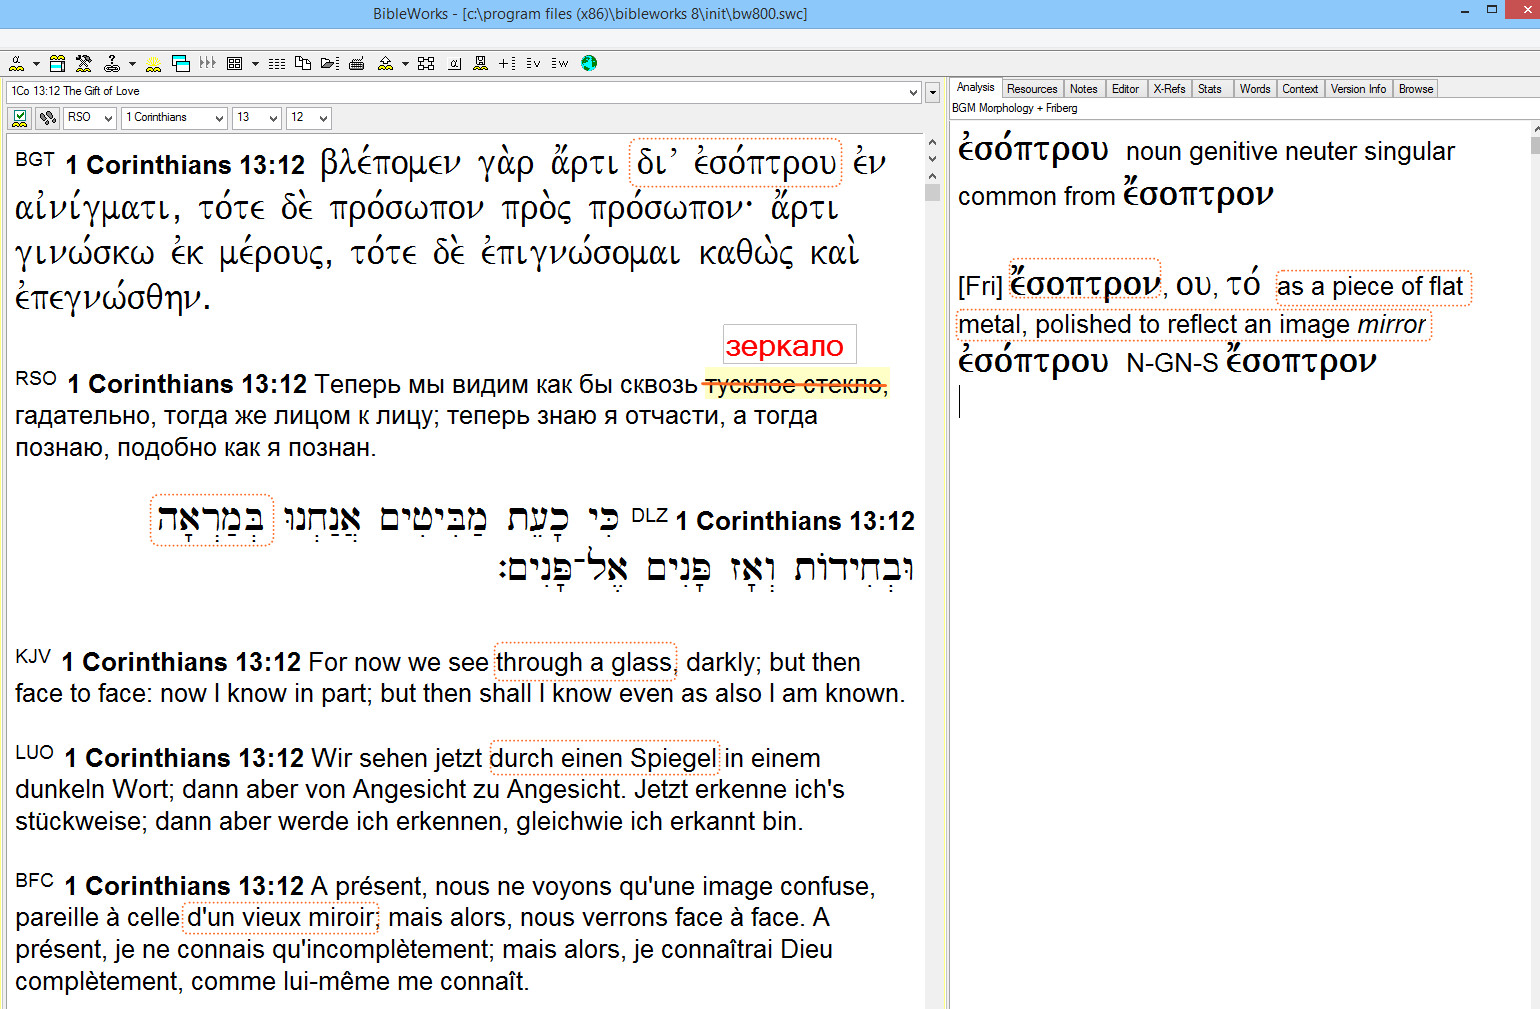Click the text columns list icon

coord(277,64)
